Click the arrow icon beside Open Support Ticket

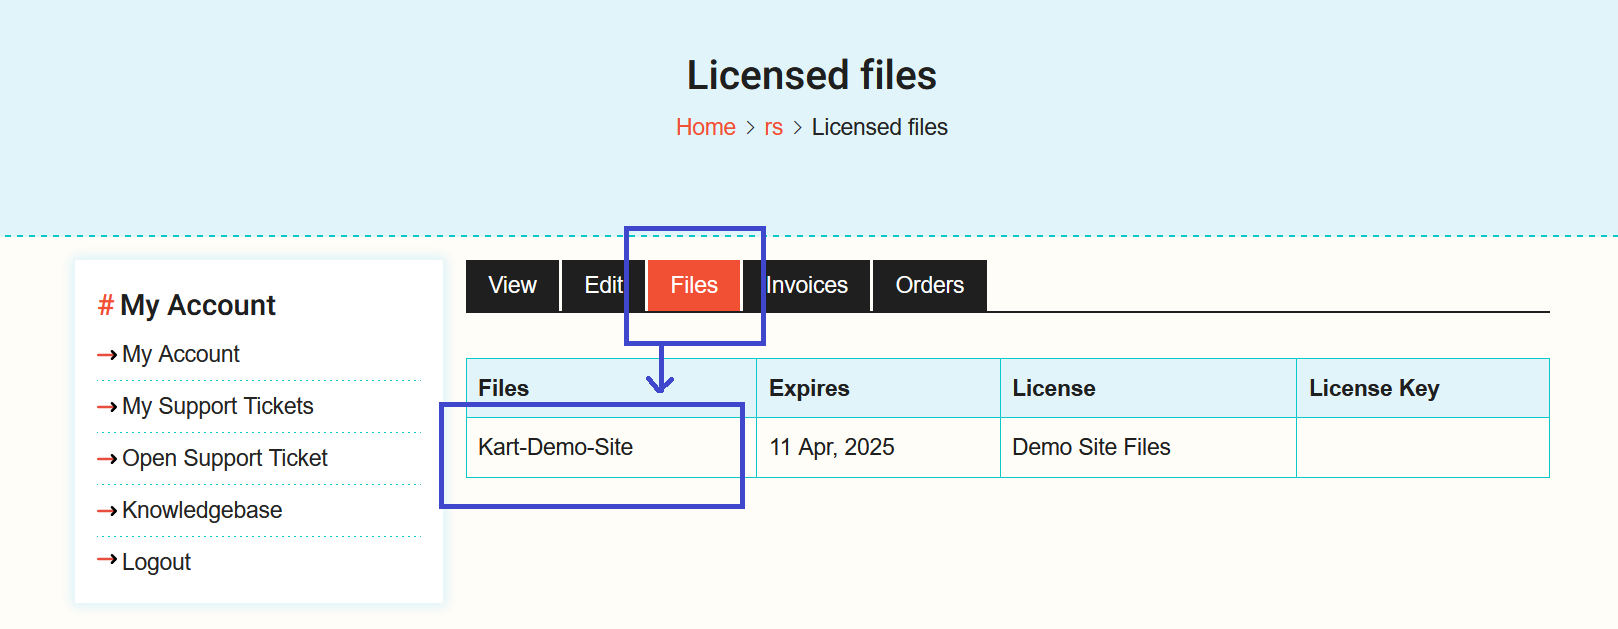point(107,459)
